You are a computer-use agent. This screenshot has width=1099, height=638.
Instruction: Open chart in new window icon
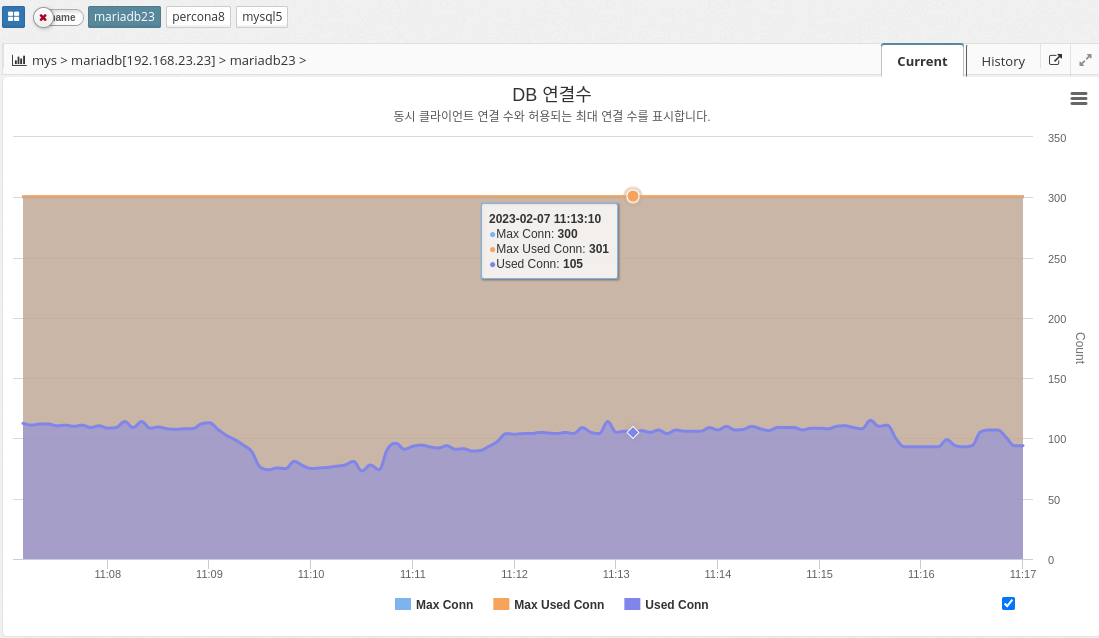[1055, 60]
